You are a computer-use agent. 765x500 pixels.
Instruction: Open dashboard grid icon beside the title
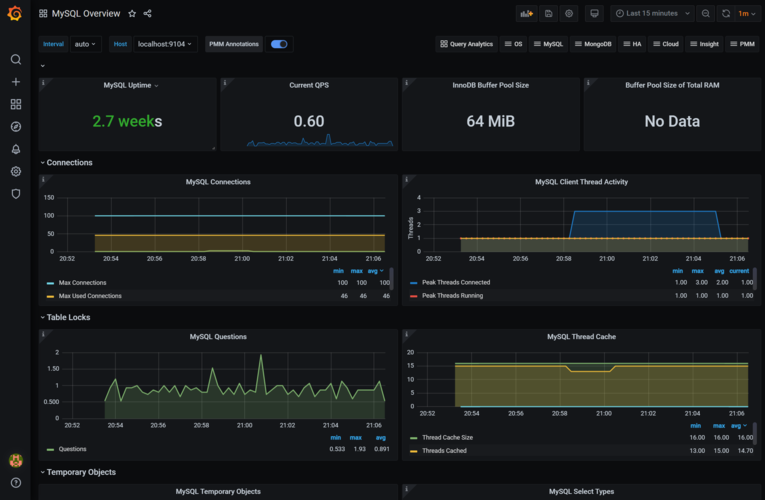43,14
